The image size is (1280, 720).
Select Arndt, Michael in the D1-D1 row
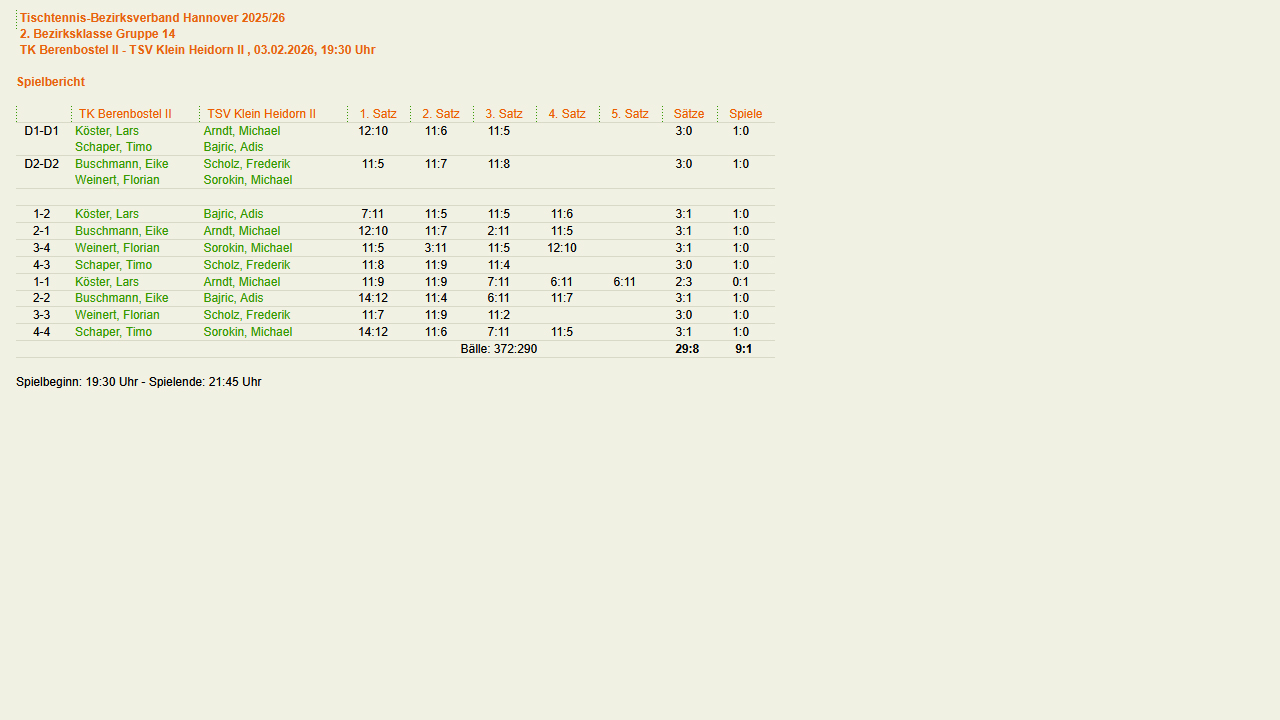[x=241, y=131]
